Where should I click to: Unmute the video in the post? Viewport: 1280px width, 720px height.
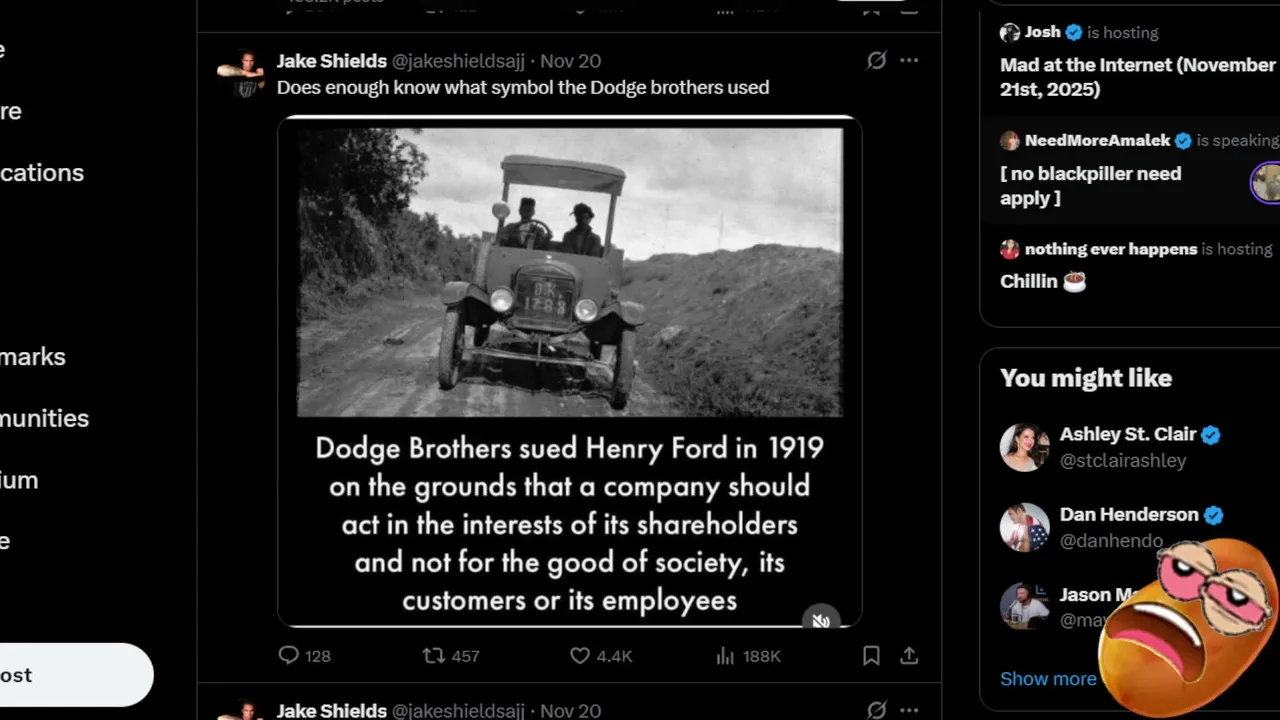click(820, 620)
